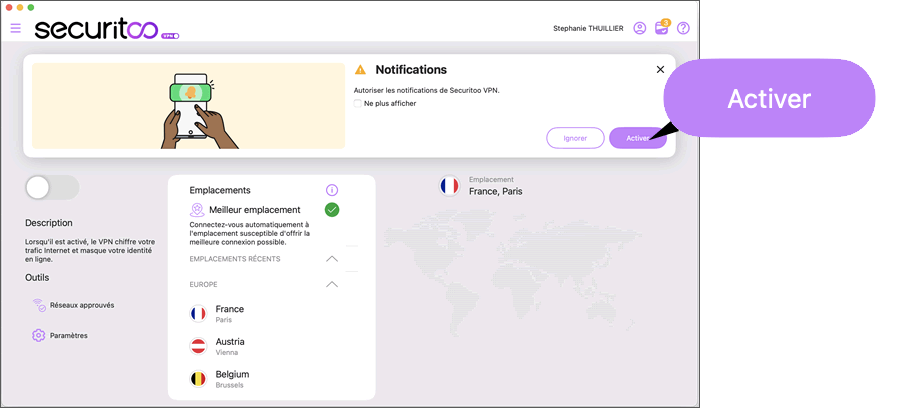This screenshot has height=408, width=898.
Task: Click the French flag beside Emplacement France, Paris
Action: click(450, 186)
